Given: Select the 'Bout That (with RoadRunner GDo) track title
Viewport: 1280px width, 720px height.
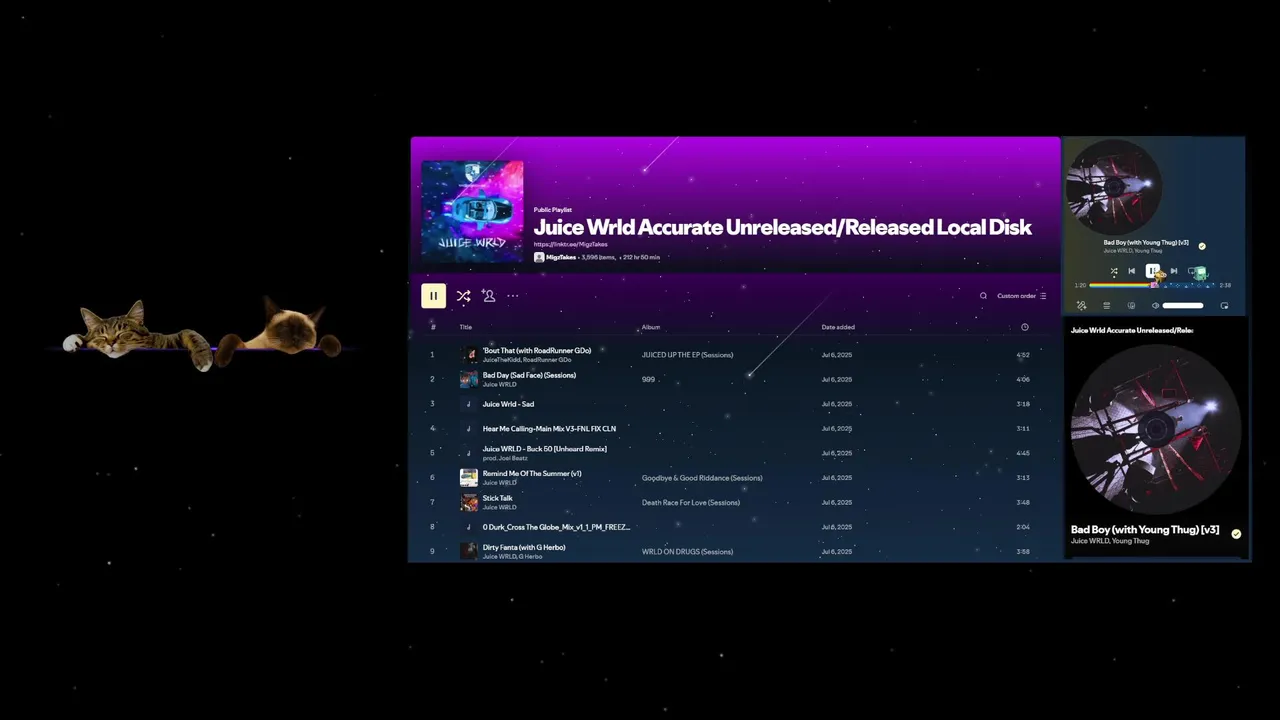Looking at the screenshot, I should point(537,351).
